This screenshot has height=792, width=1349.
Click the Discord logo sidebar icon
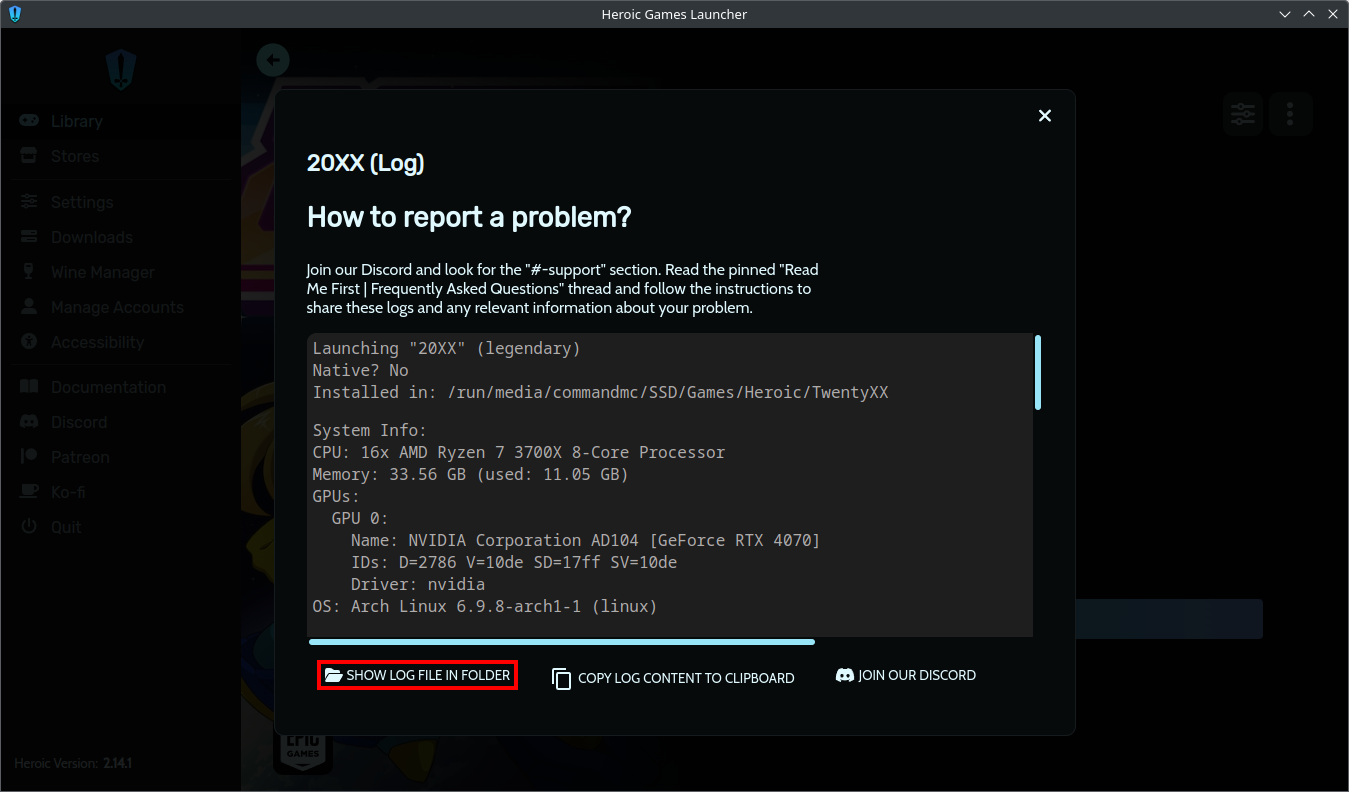pos(29,422)
